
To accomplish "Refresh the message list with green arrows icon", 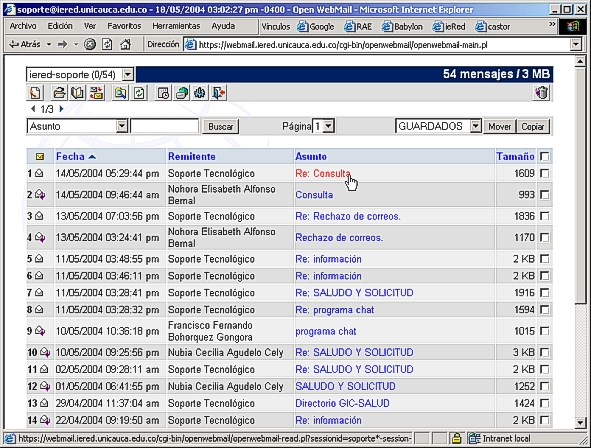I will (x=139, y=93).
